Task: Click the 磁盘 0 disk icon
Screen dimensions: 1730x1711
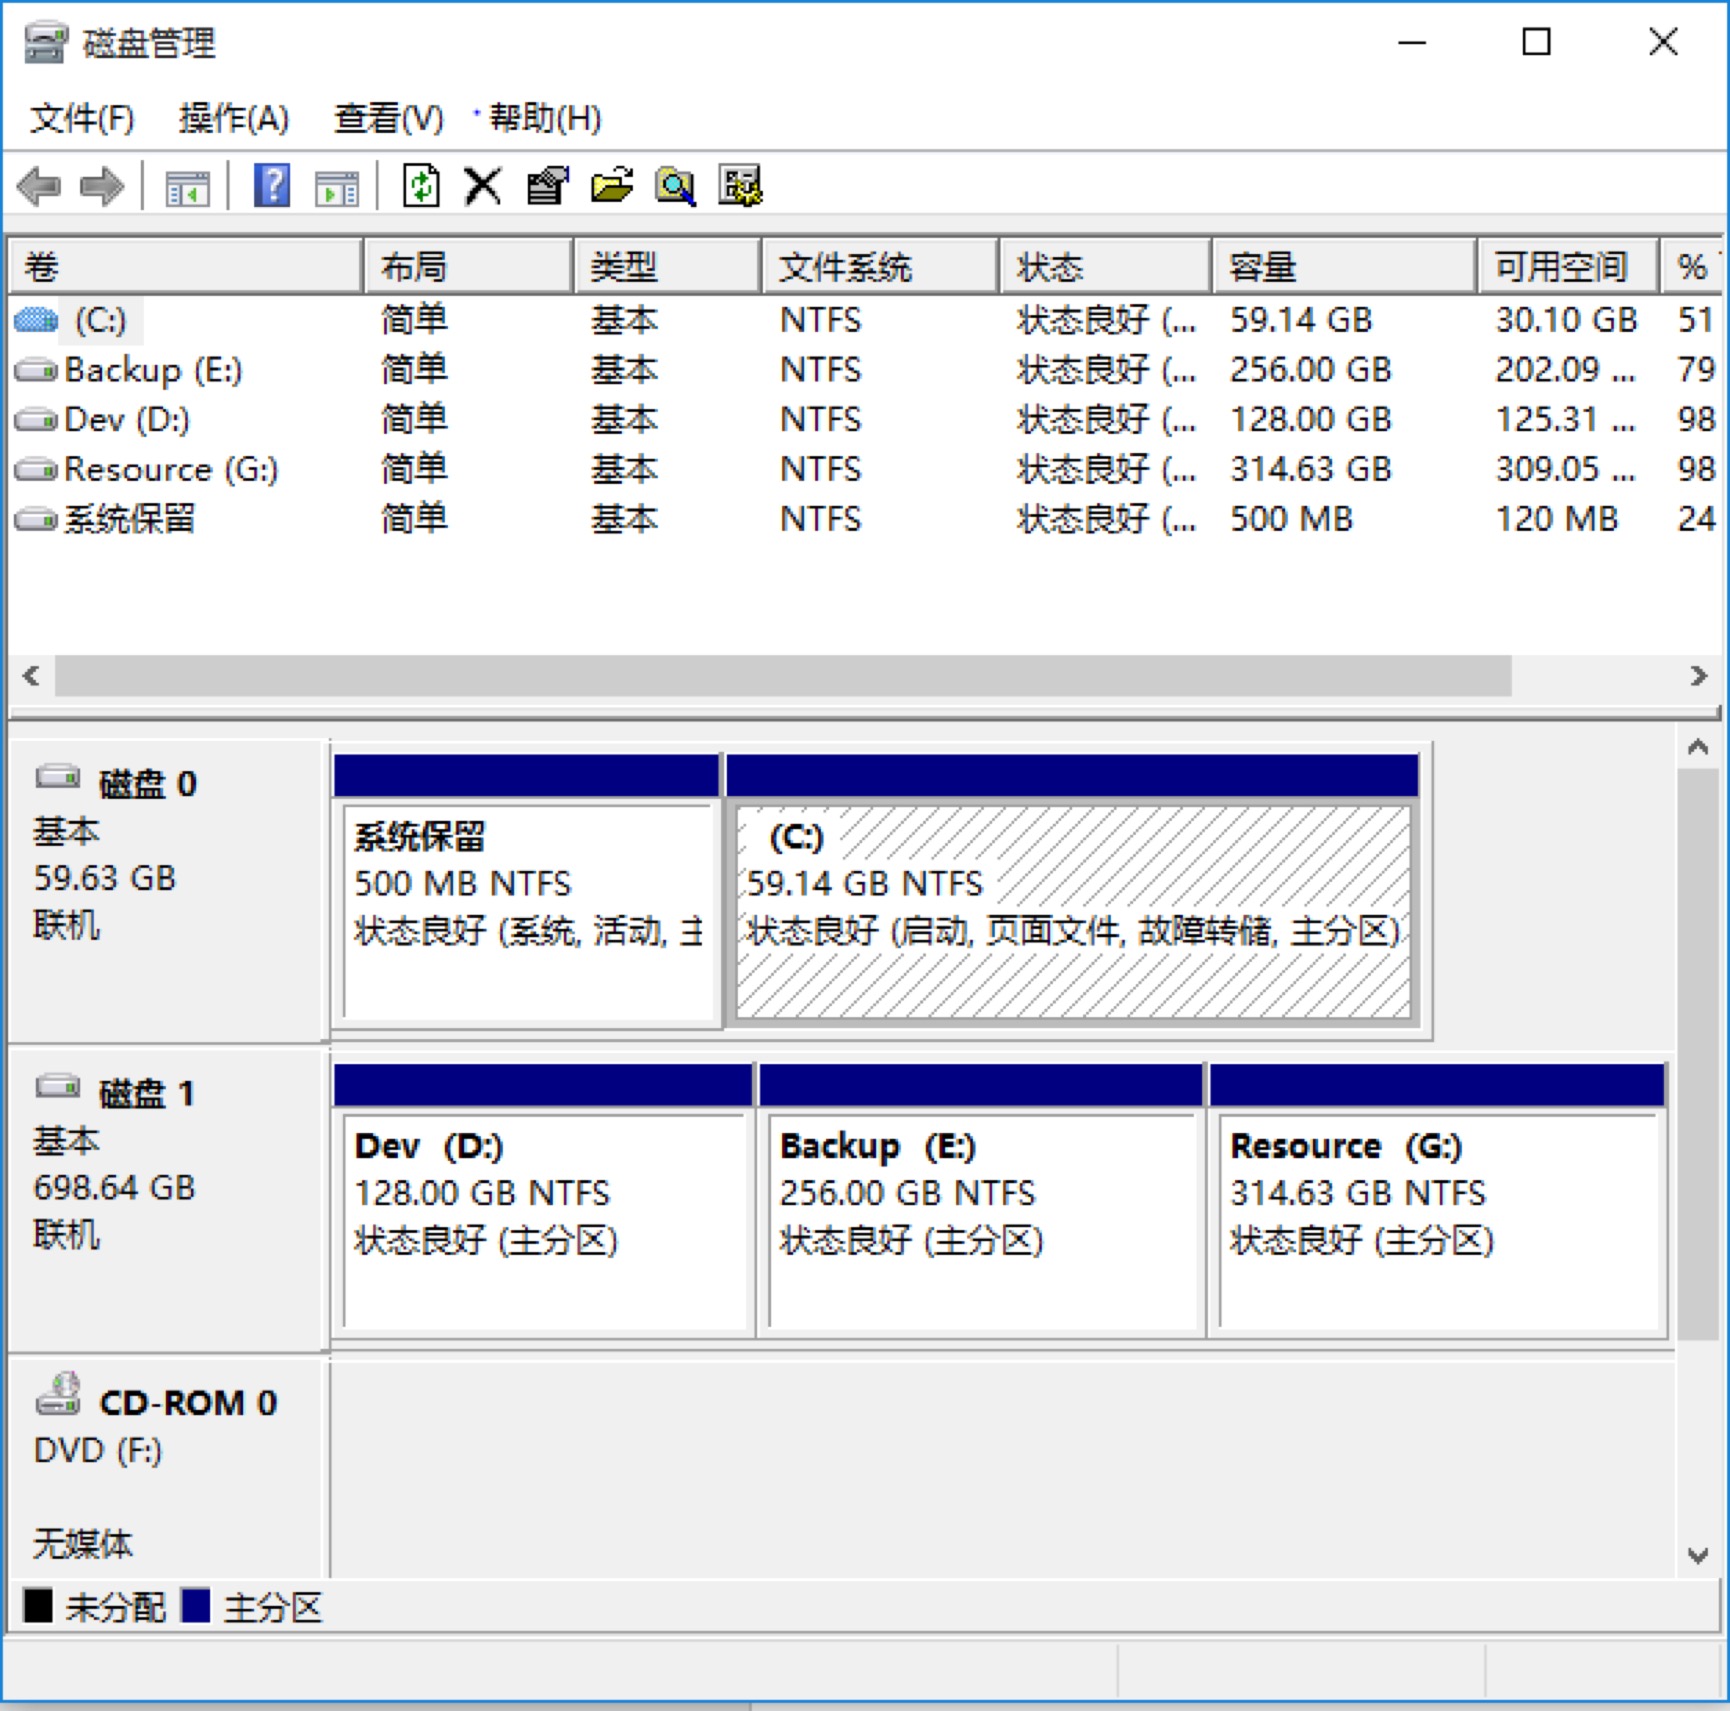Action: coord(58,777)
